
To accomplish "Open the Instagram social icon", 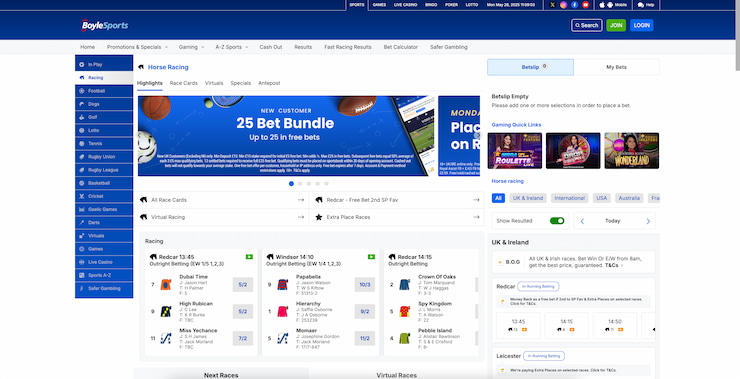I will click(x=563, y=5).
